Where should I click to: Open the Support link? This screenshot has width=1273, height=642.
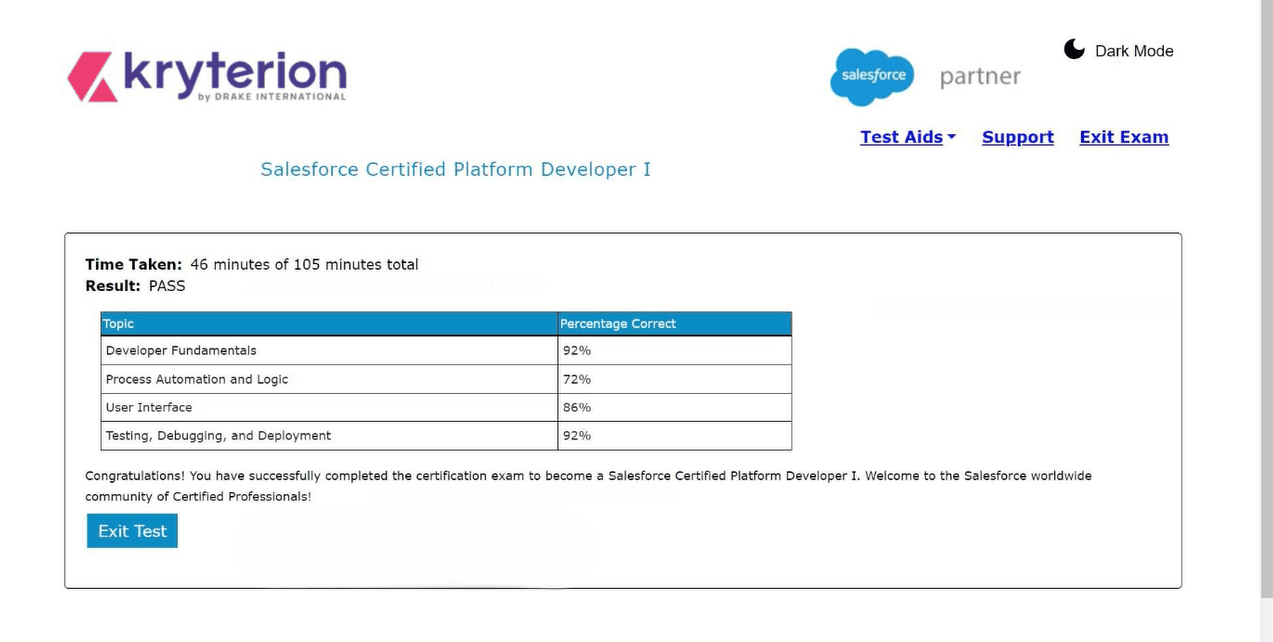click(x=1017, y=137)
